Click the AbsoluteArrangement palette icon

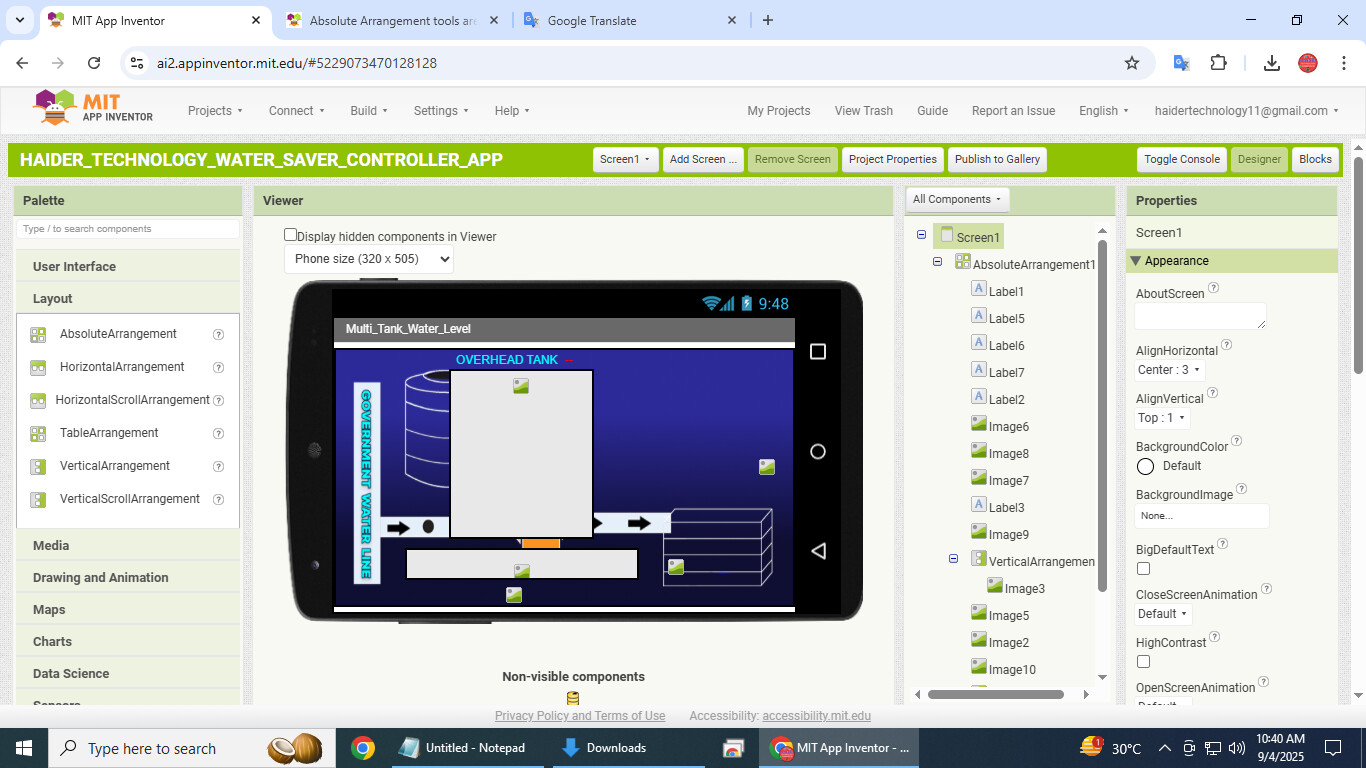[x=38, y=335]
